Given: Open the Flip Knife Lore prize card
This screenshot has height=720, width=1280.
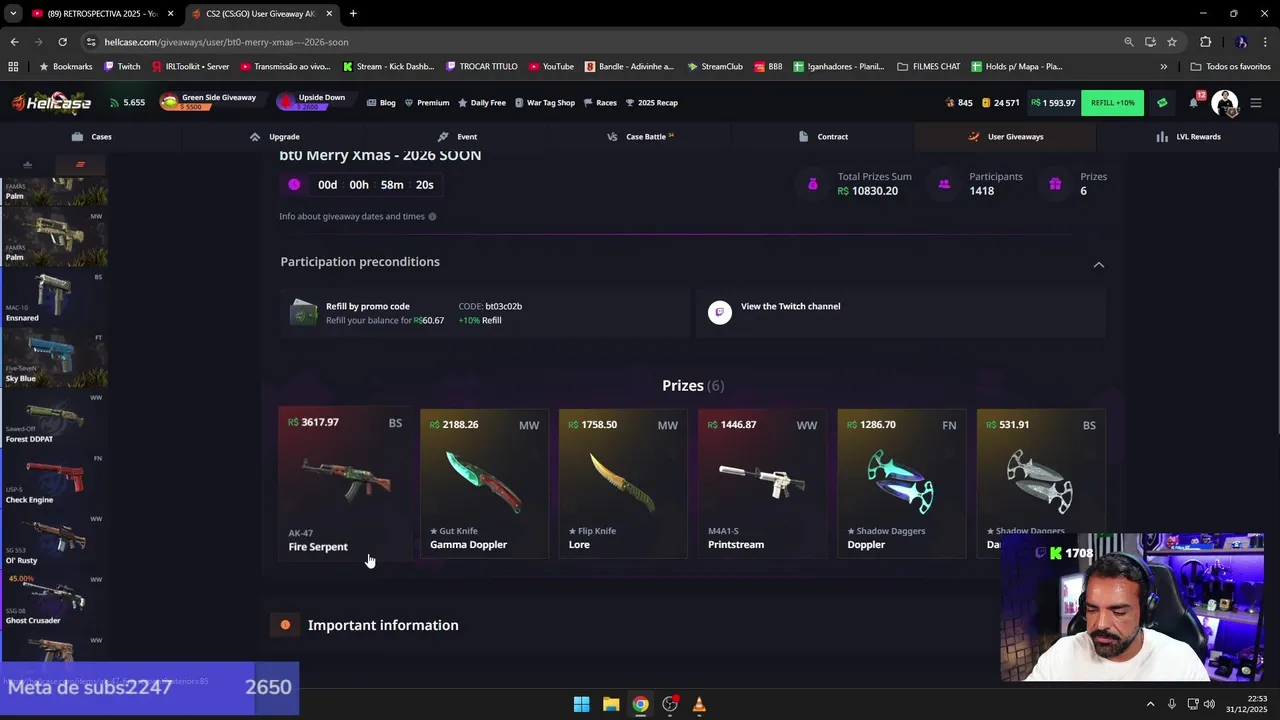Looking at the screenshot, I should [623, 484].
